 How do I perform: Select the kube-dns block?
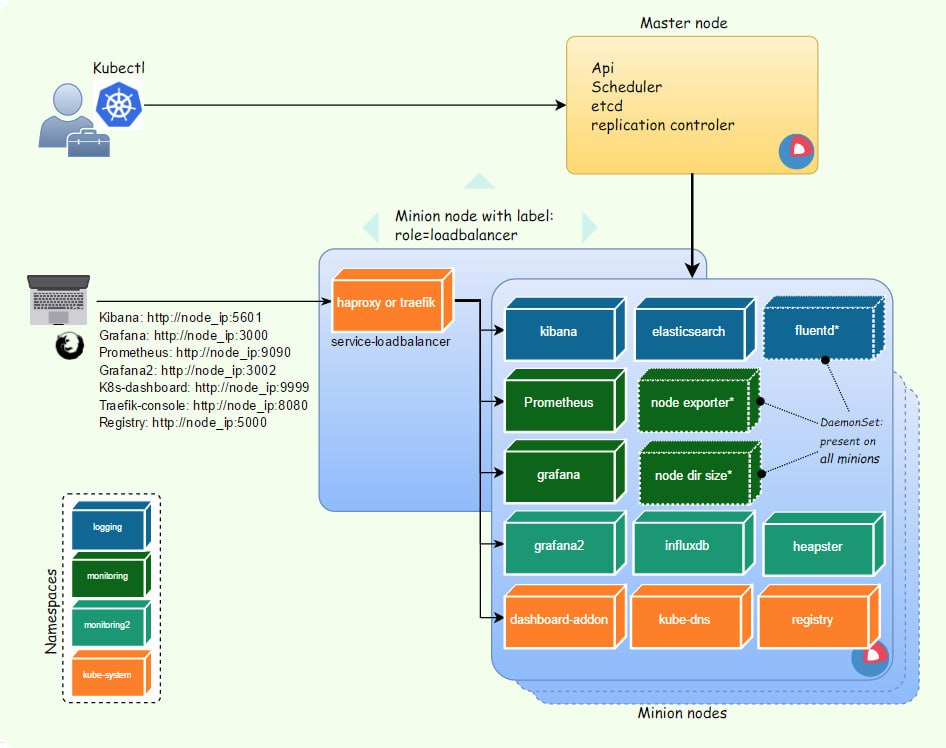(691, 616)
